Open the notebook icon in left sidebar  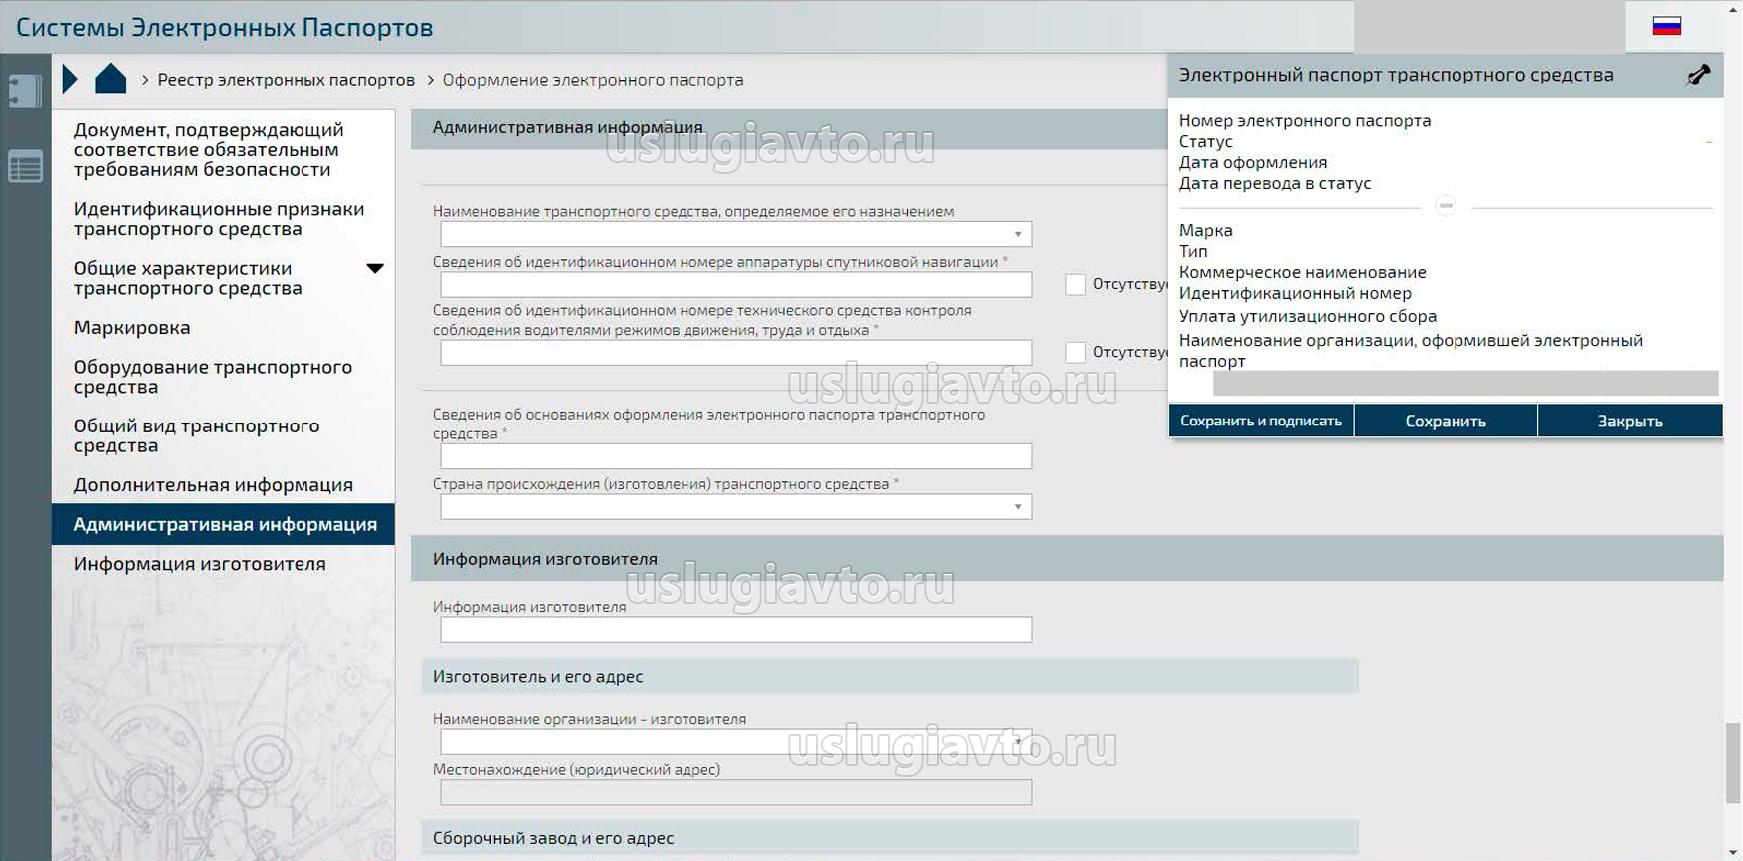pyautogui.click(x=25, y=91)
